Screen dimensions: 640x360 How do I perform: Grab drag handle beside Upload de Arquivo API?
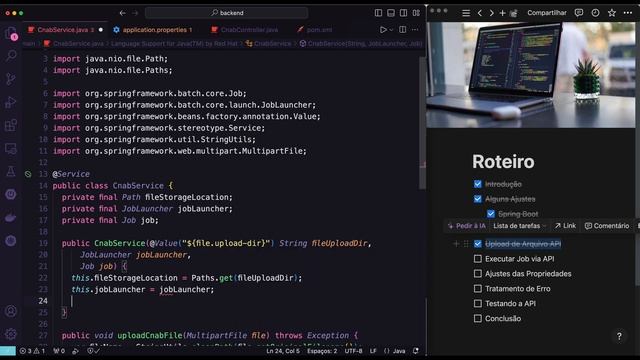click(x=466, y=244)
